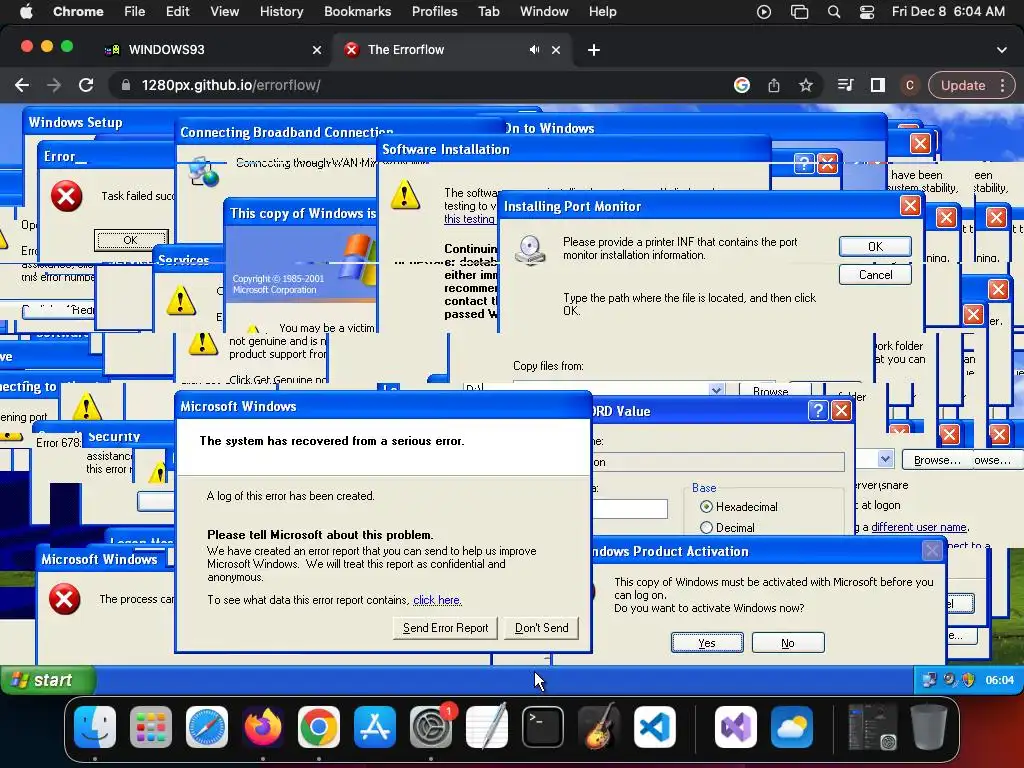The height and width of the screenshot is (768, 1024).
Task: Click the Chrome Update button
Action: click(963, 85)
